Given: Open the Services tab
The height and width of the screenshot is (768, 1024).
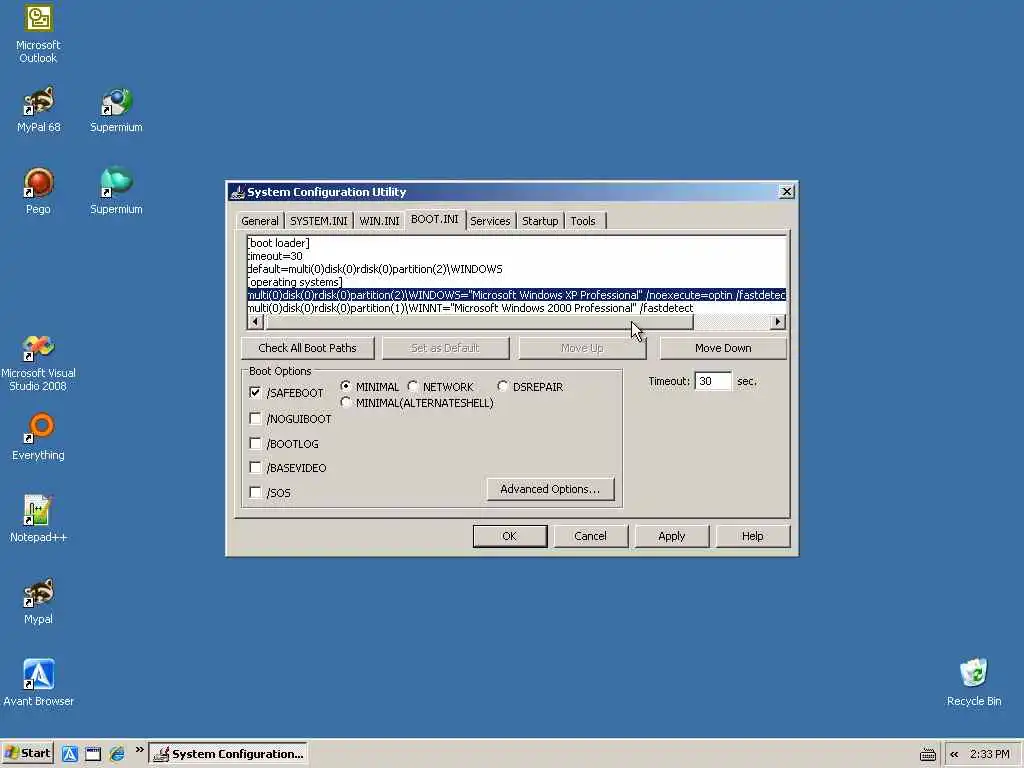Looking at the screenshot, I should tap(490, 221).
